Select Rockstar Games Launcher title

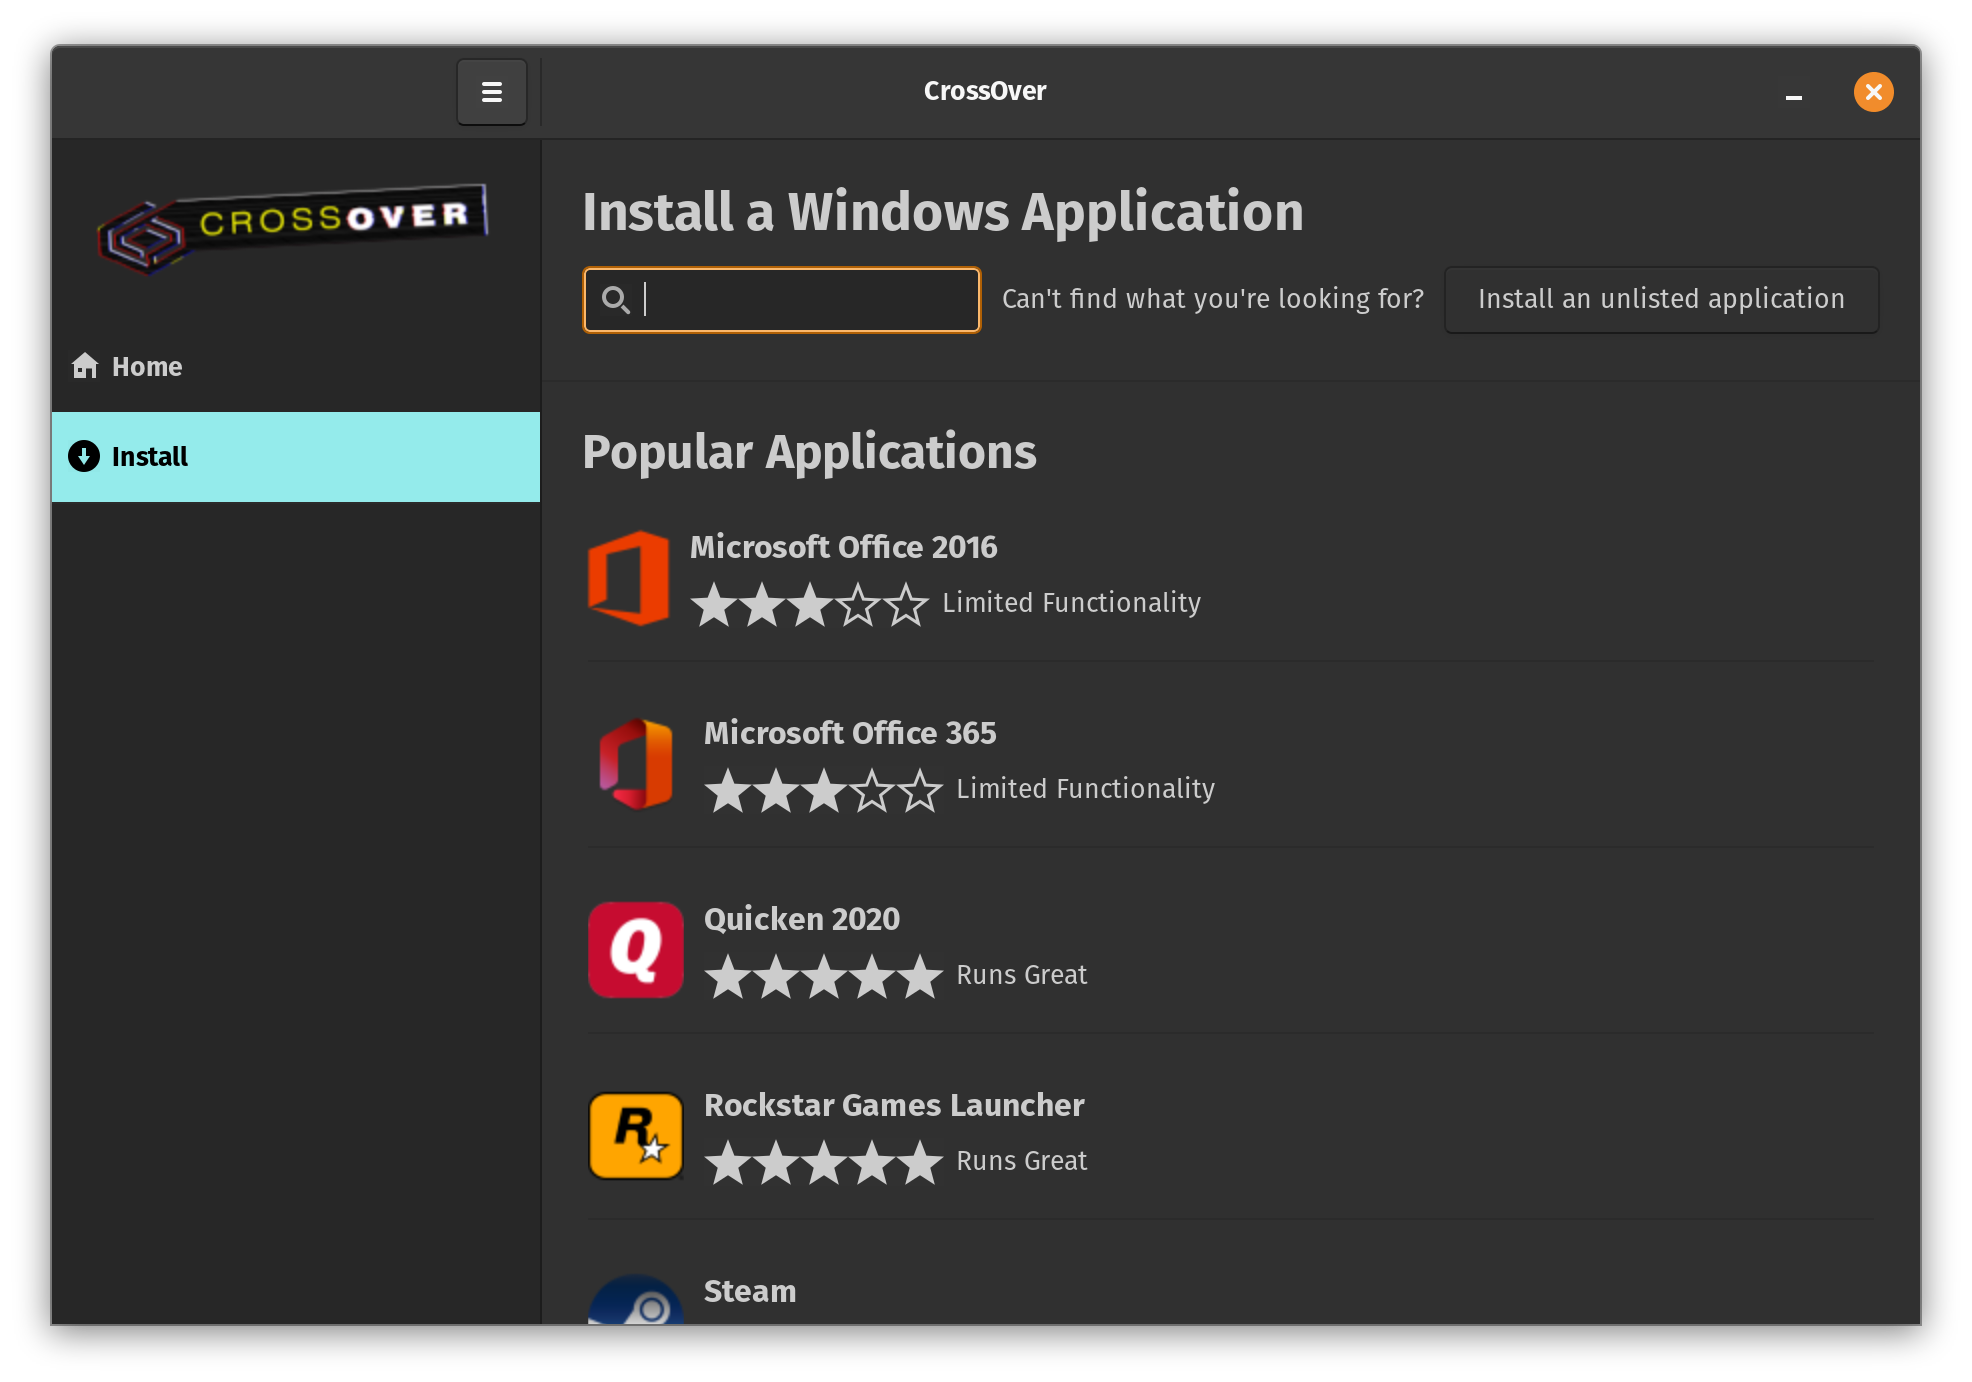[894, 1105]
